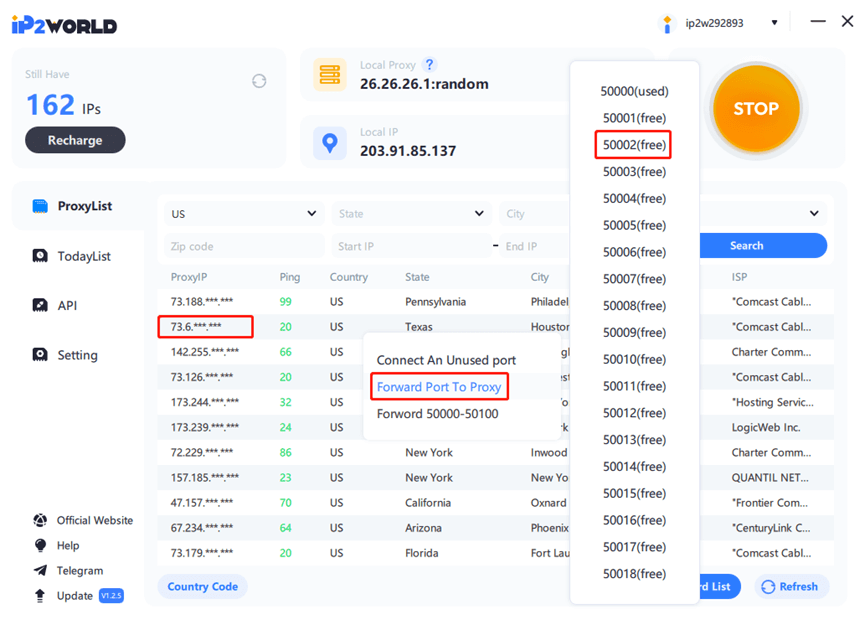Choose port 50013(free) from the list
The height and width of the screenshot is (625, 865).
[634, 440]
